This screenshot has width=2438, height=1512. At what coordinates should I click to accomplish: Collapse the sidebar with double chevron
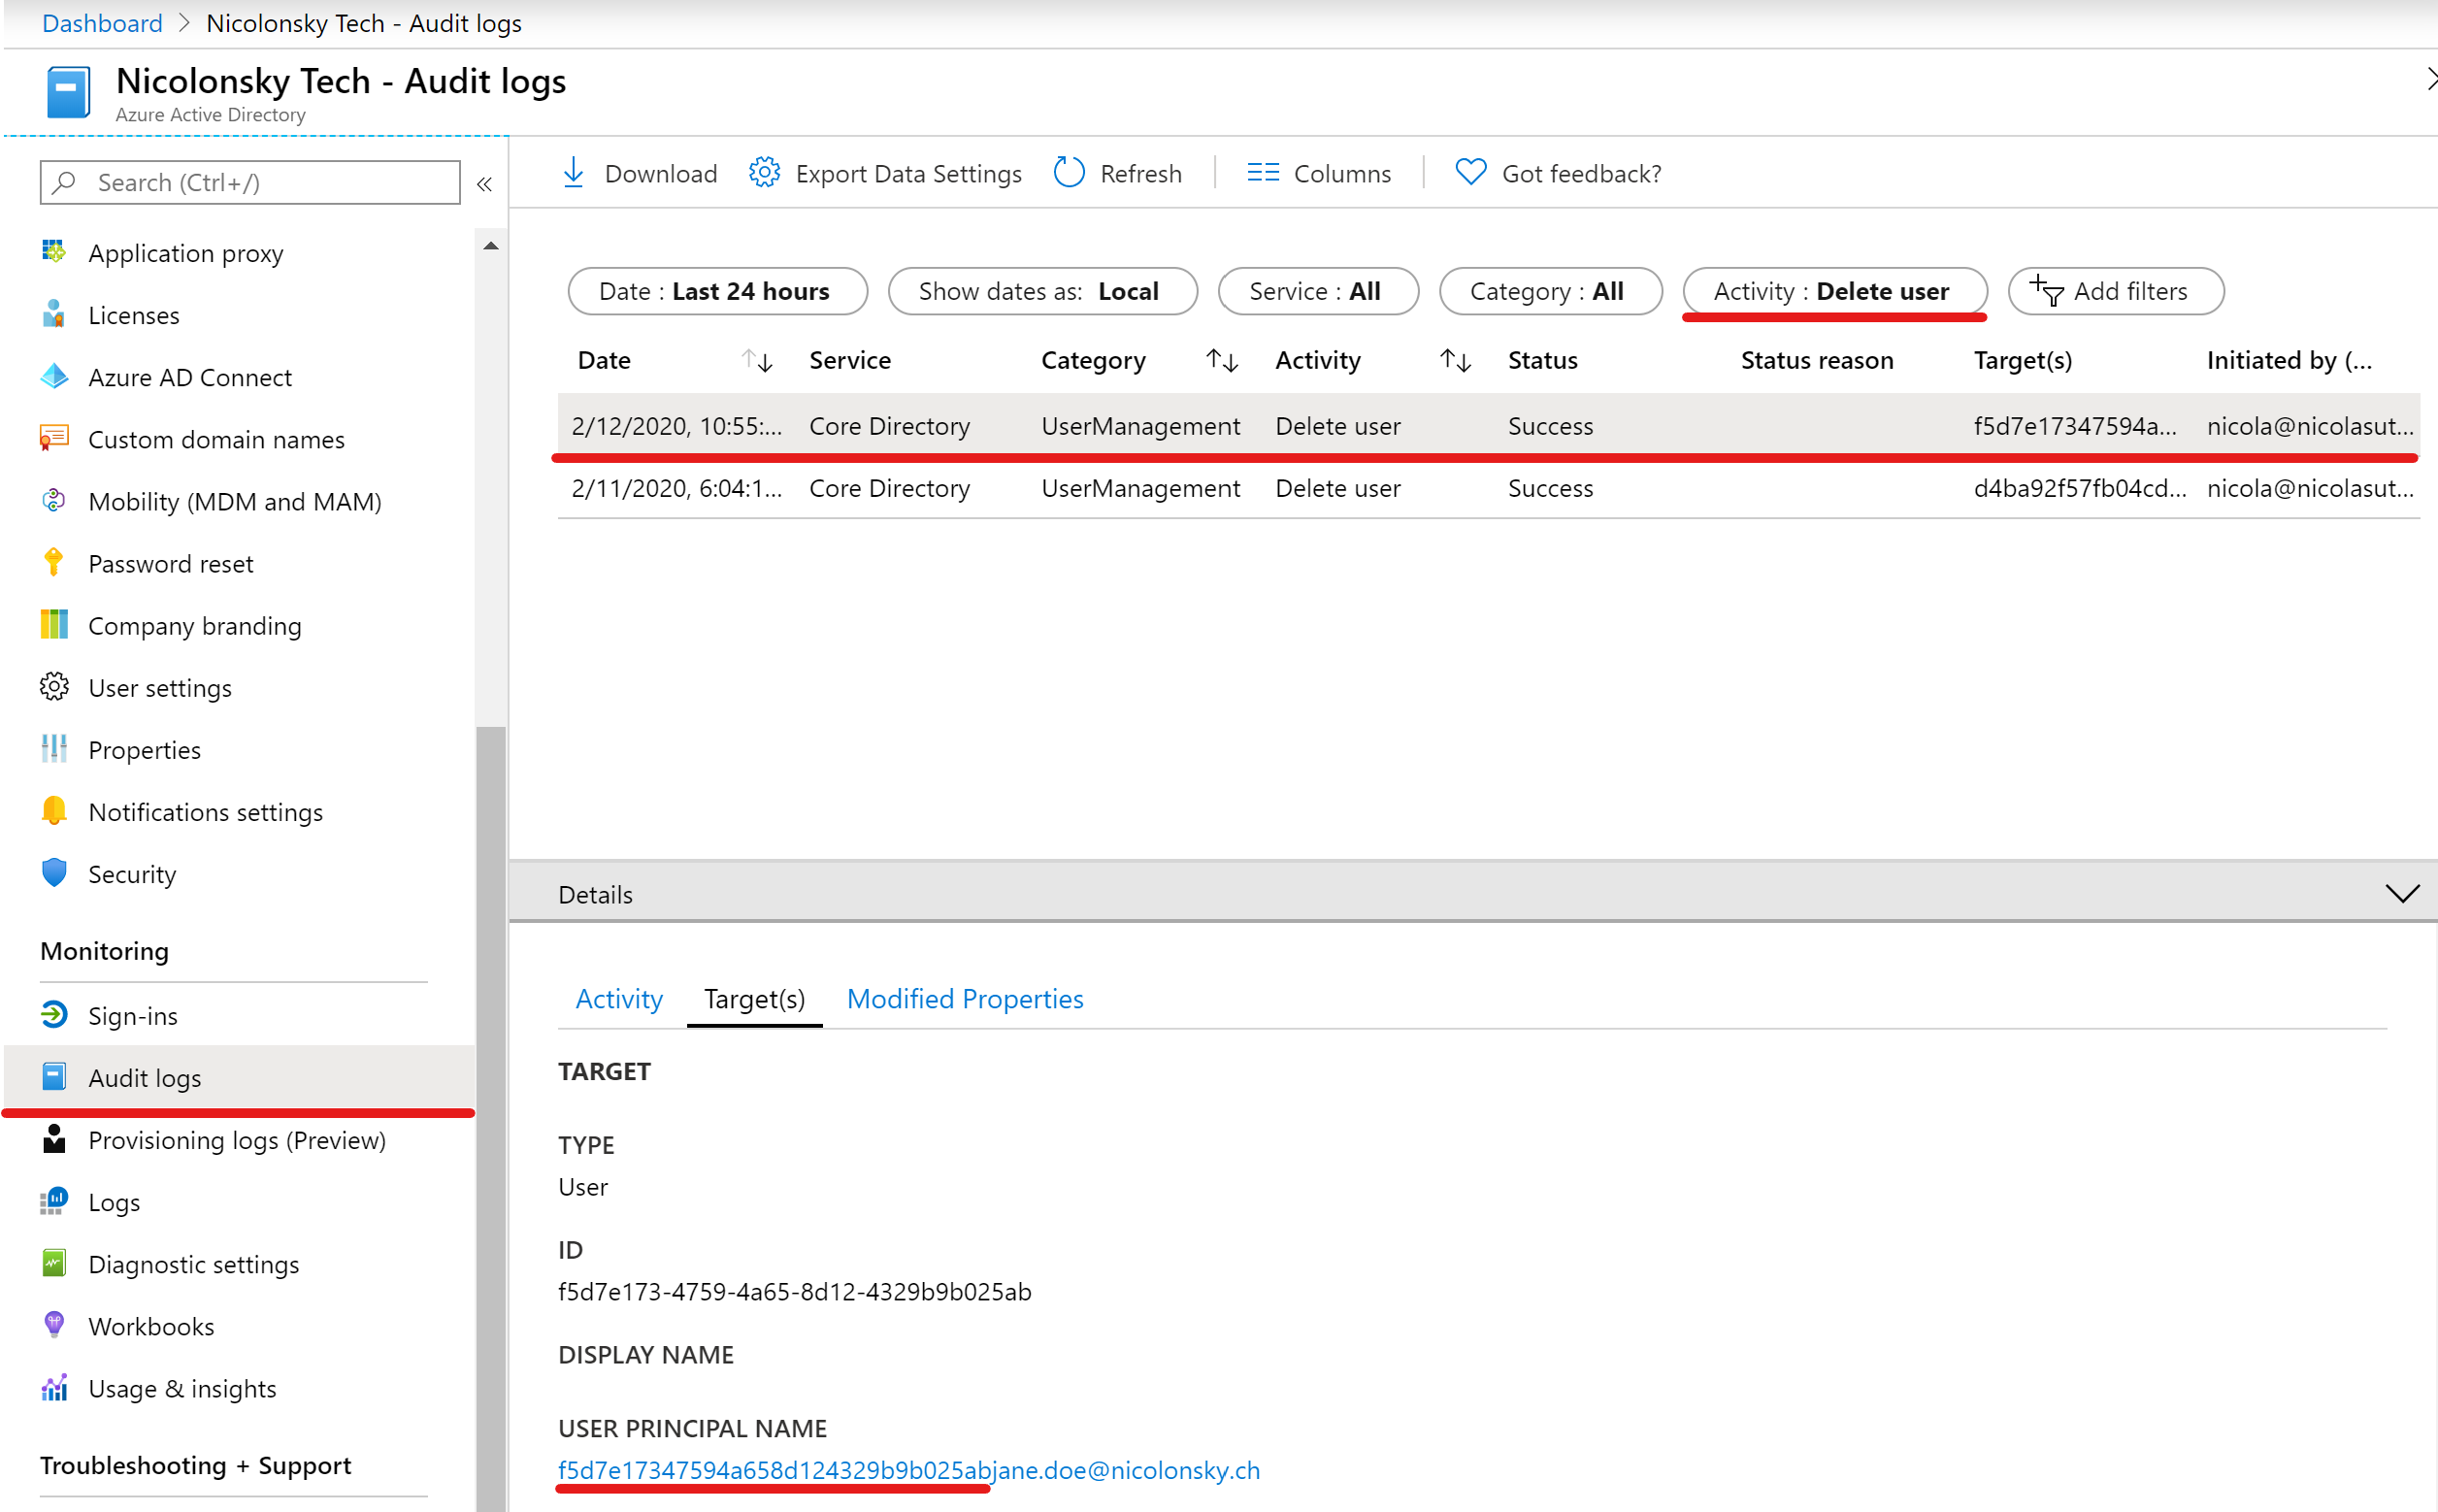coord(484,184)
